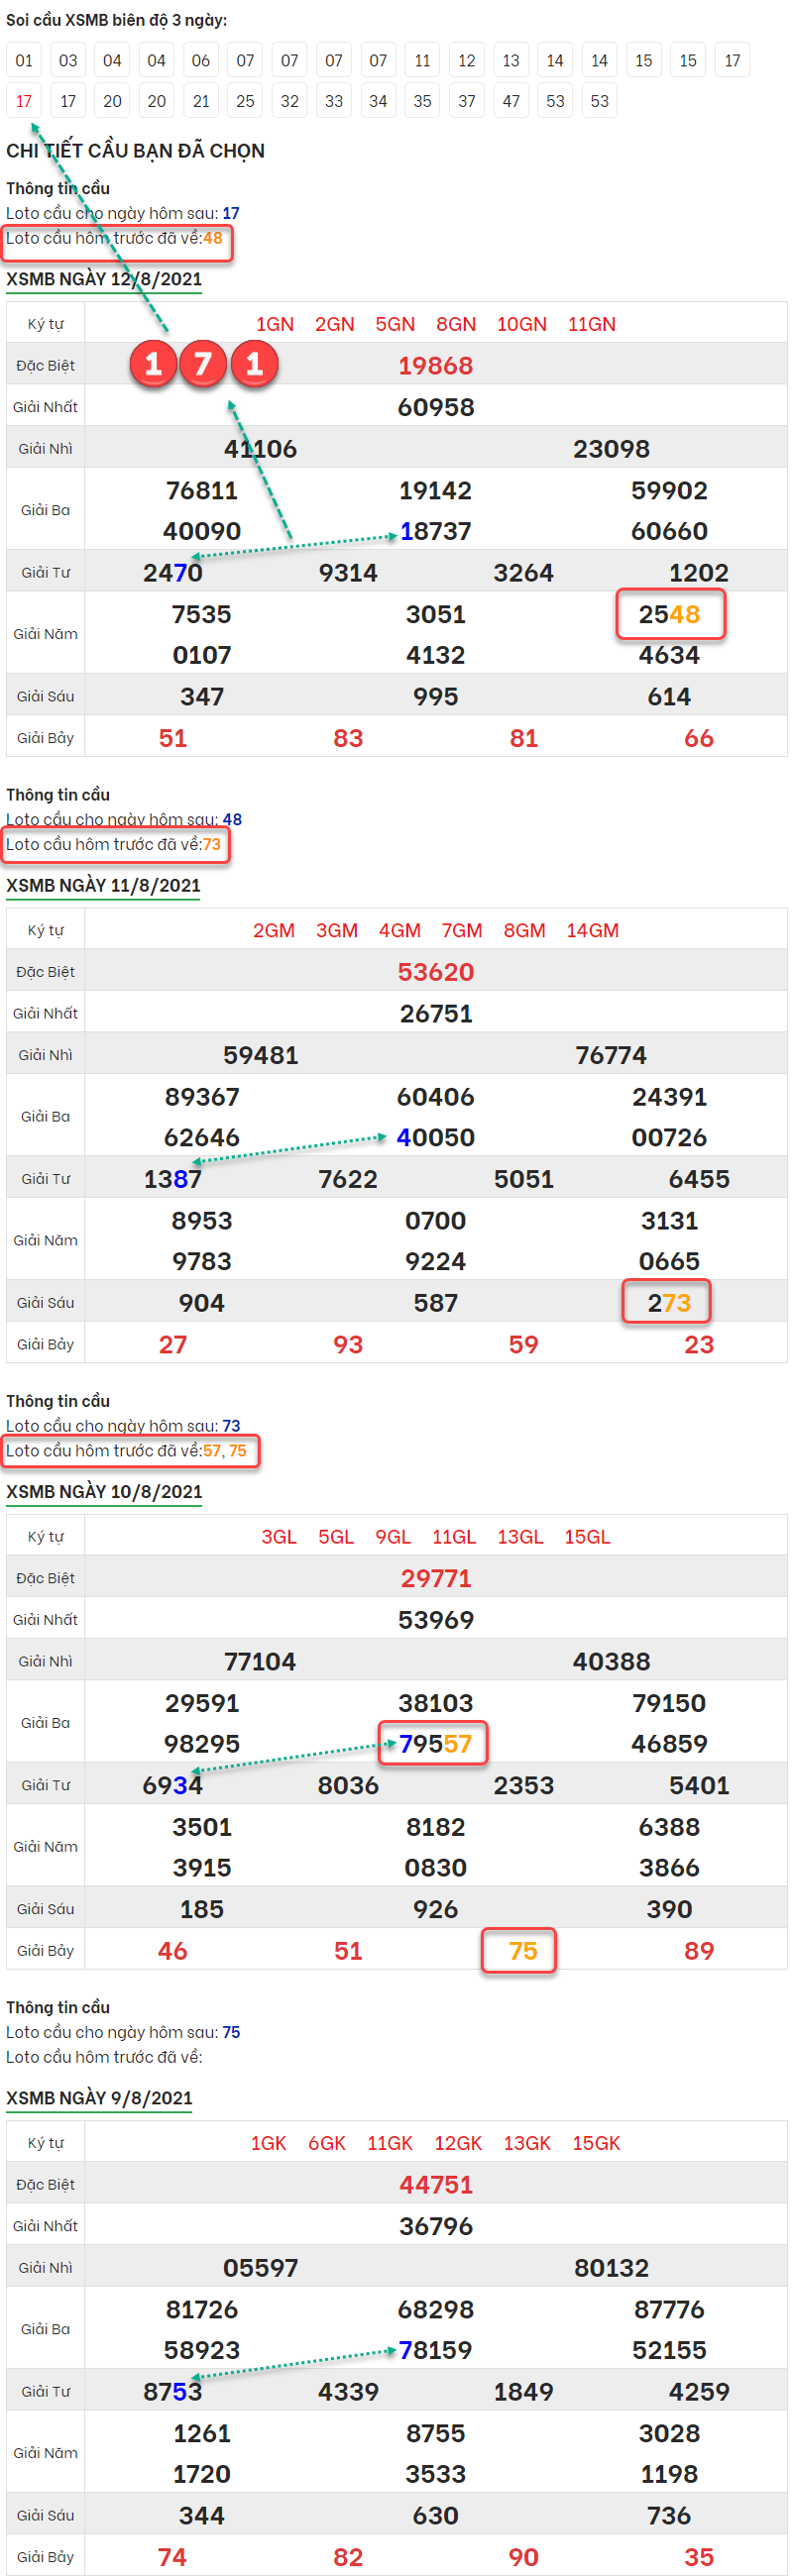Choose number 01 in the loto list
This screenshot has height=2576, width=793.
click(24, 60)
